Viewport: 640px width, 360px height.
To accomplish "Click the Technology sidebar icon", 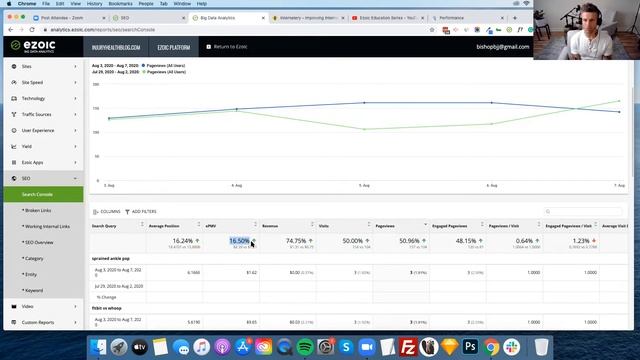I will (14, 98).
